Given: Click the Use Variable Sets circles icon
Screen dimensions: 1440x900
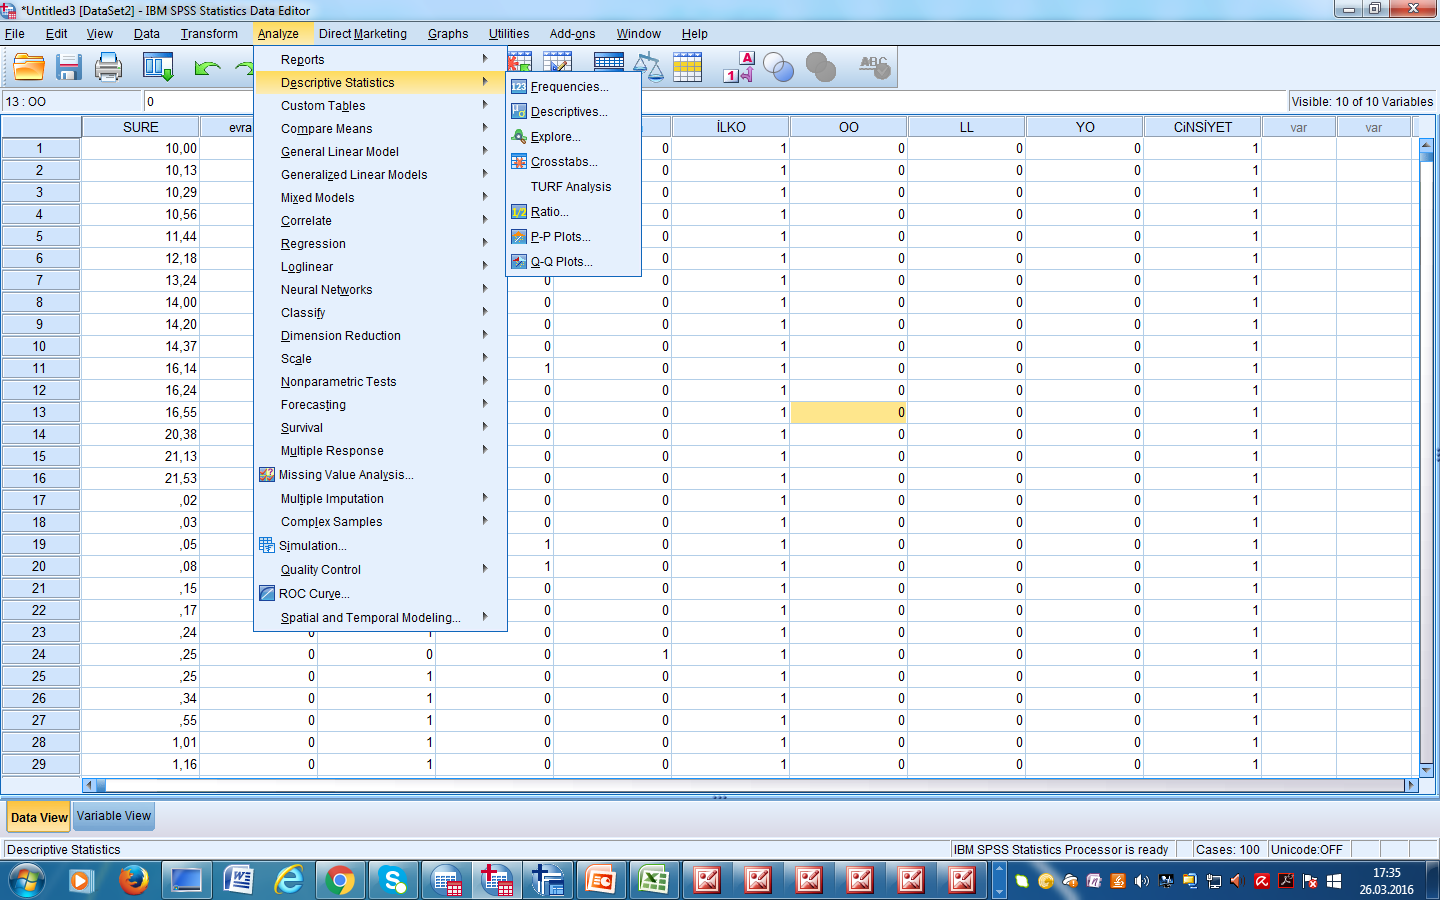Looking at the screenshot, I should [778, 68].
